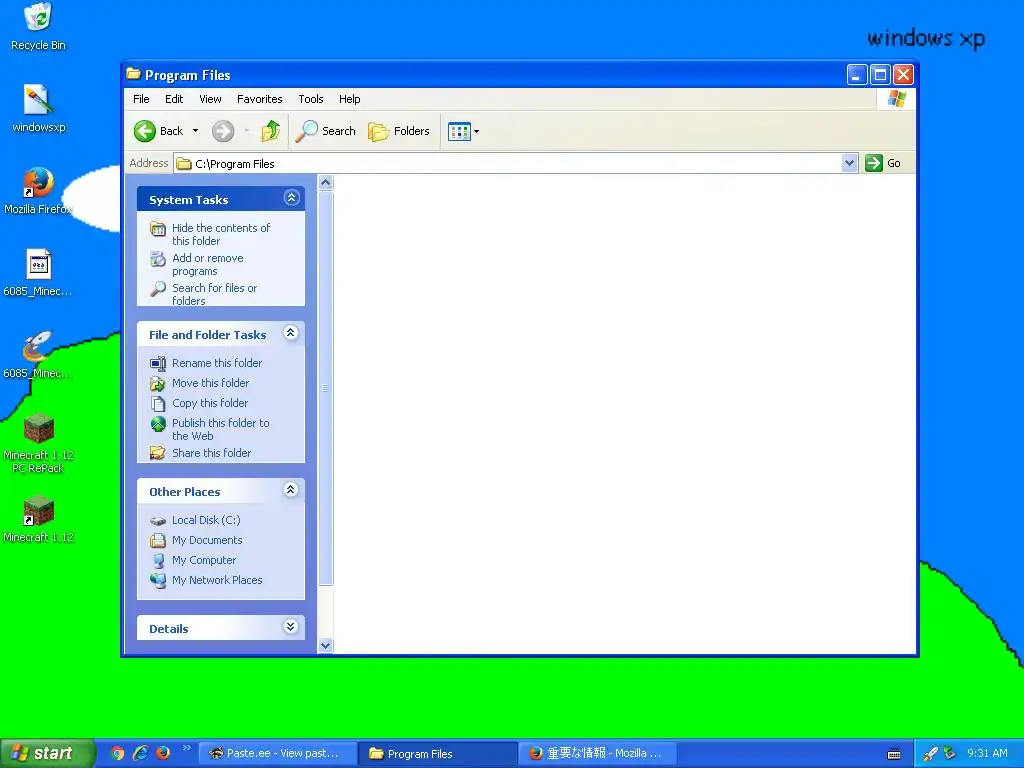Expand the Address bar dropdown arrow
This screenshot has height=768, width=1024.
849,163
